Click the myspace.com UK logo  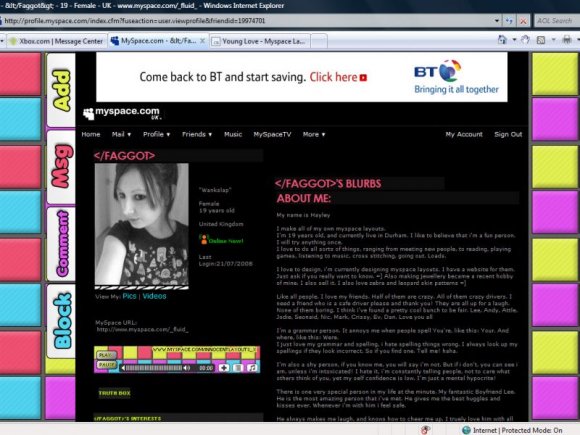(x=122, y=113)
